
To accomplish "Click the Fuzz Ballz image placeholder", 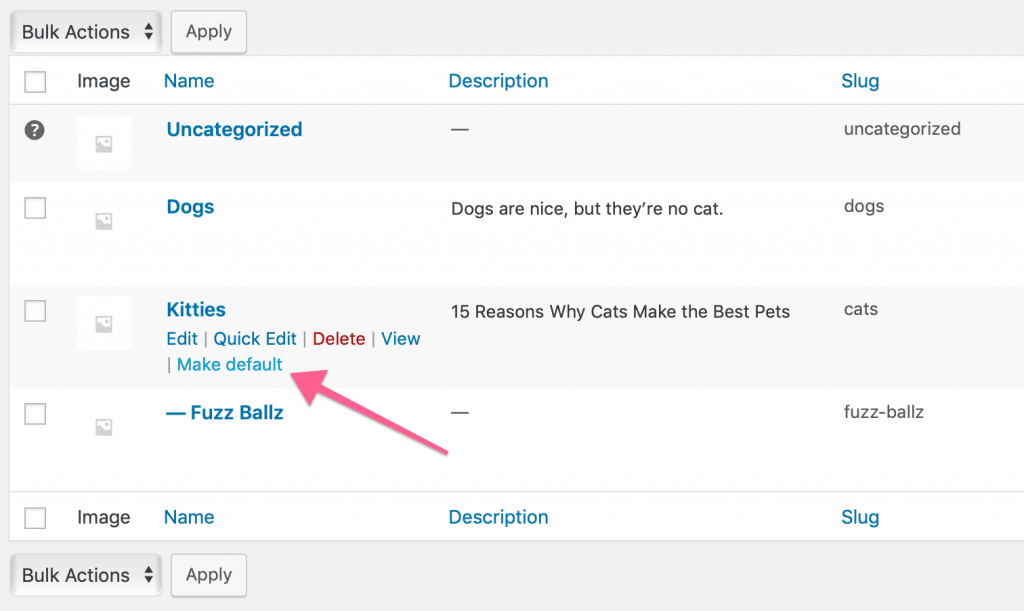I will pos(104,427).
